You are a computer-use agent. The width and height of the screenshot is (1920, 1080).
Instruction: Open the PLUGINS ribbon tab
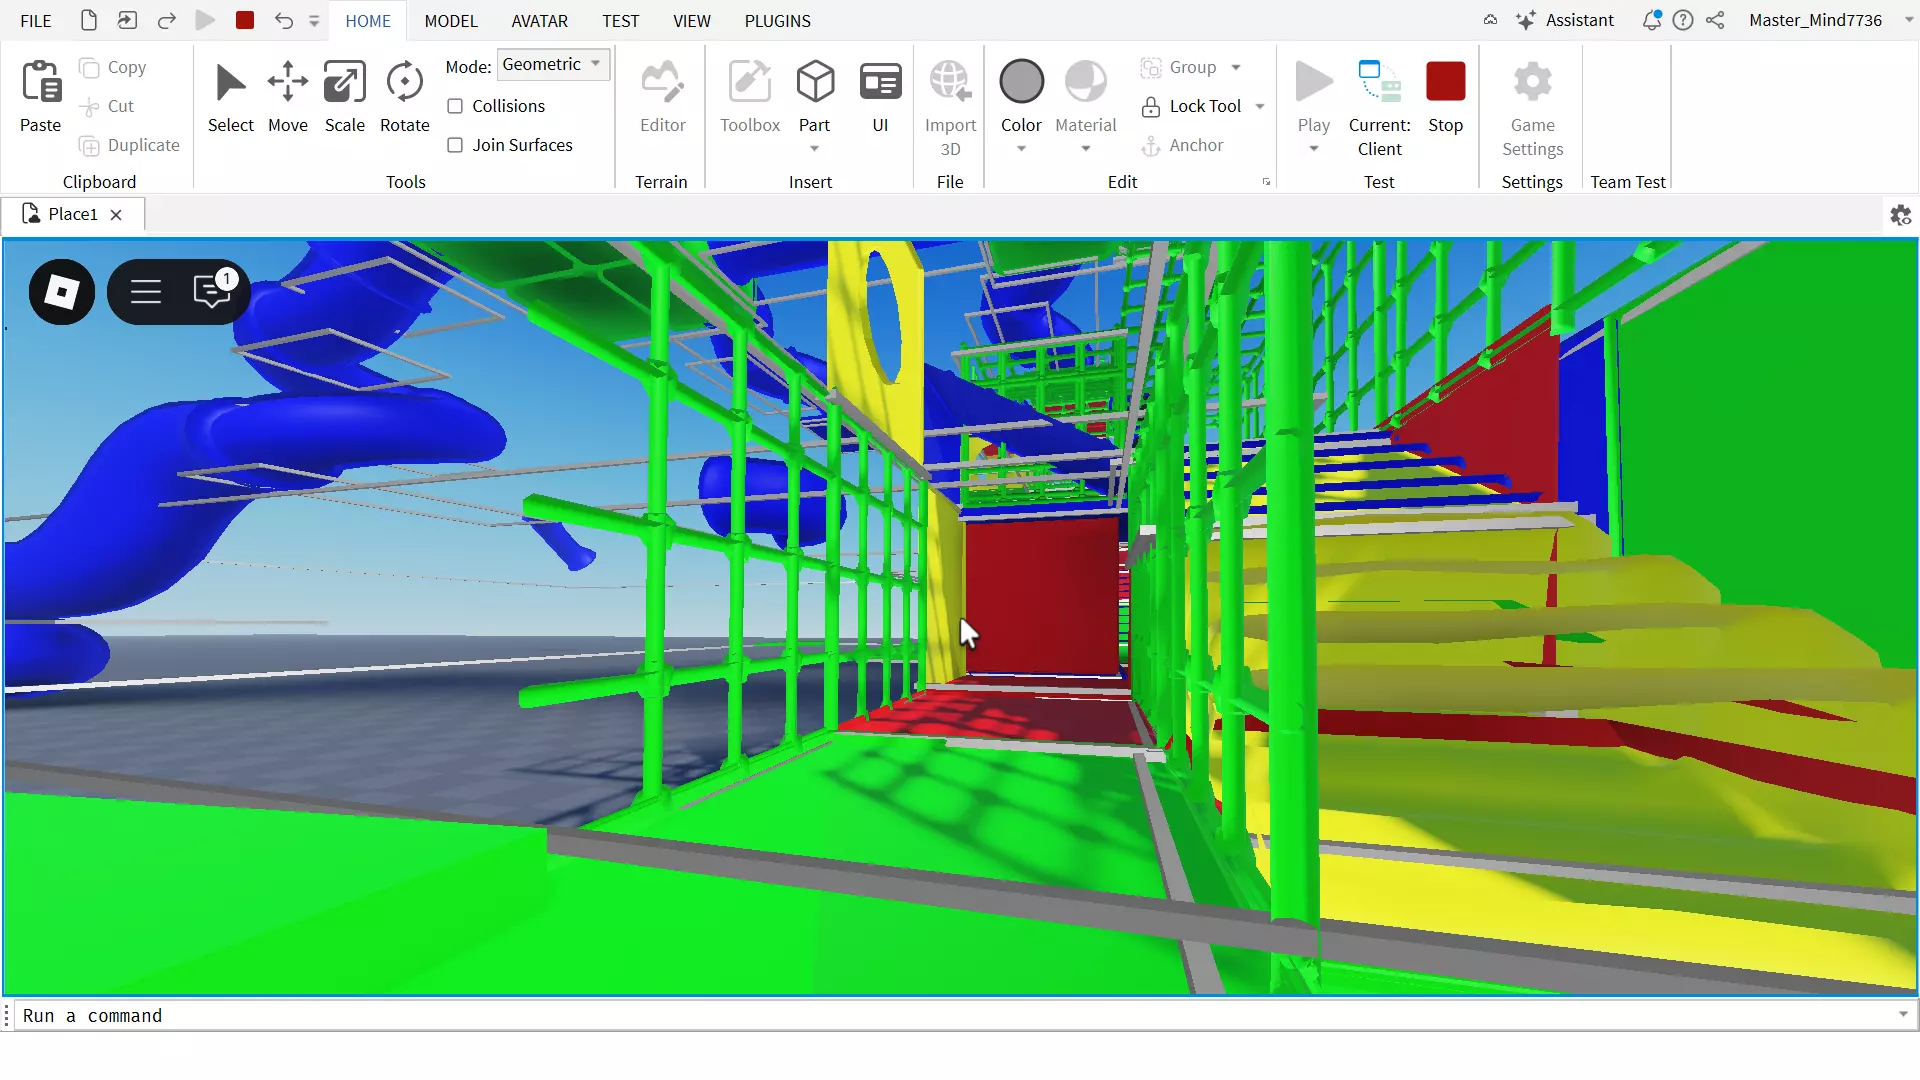pos(777,21)
